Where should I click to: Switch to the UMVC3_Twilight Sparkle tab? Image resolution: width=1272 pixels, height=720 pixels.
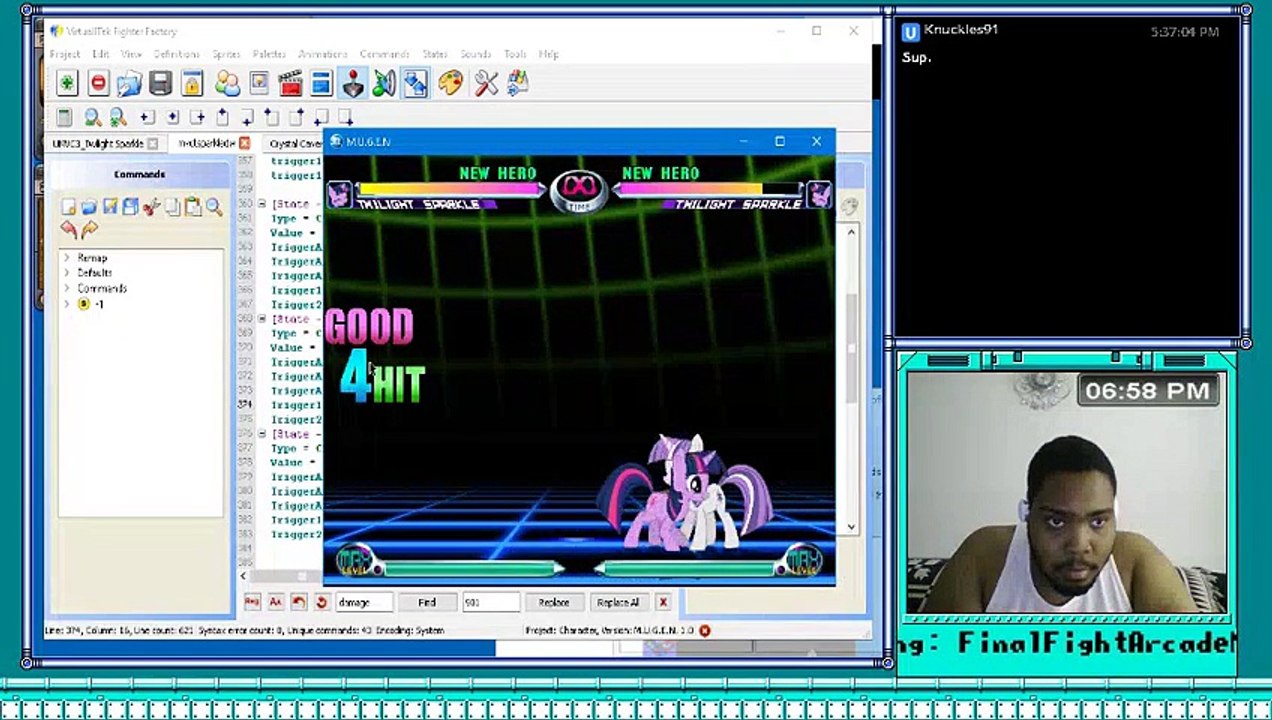coord(98,144)
